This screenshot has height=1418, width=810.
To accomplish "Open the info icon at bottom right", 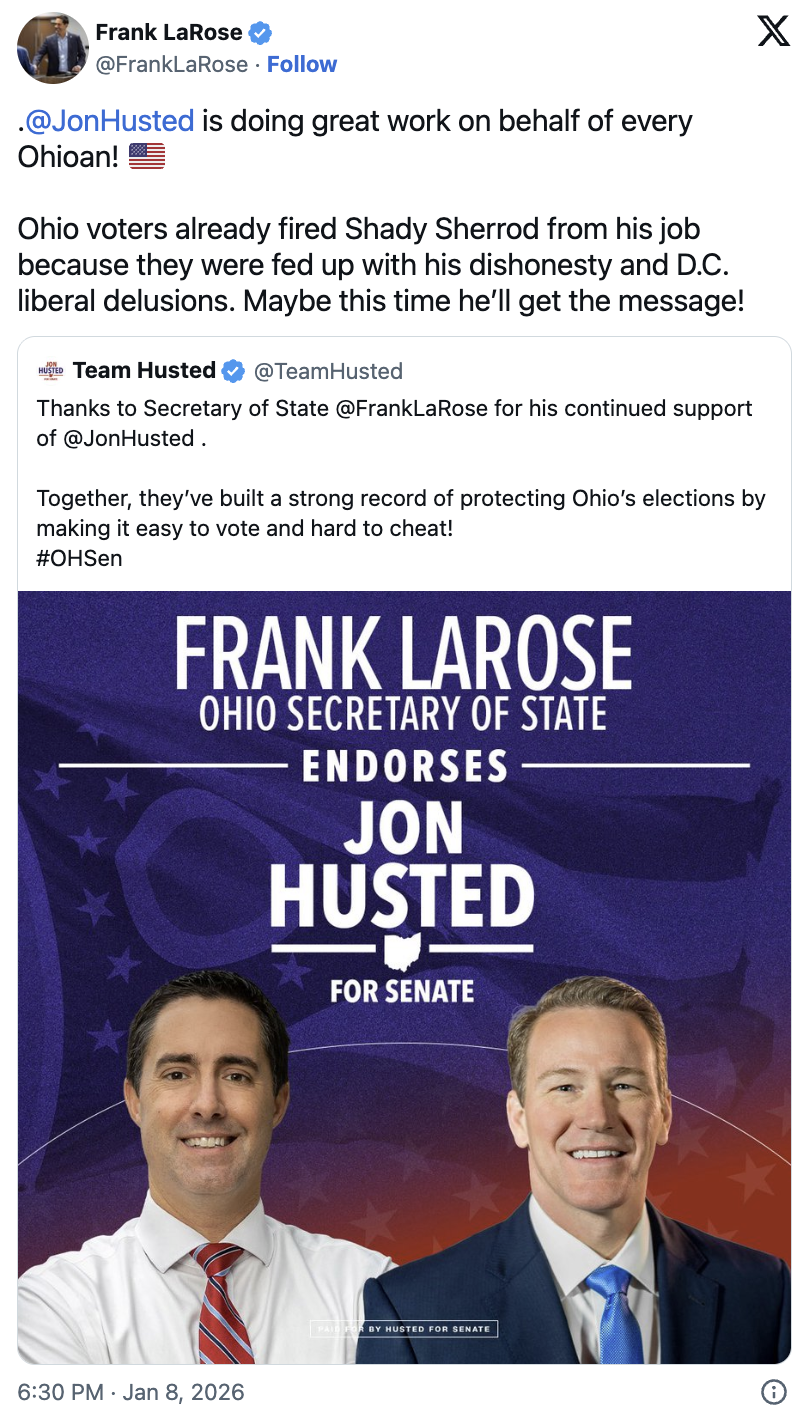I will pyautogui.click(x=775, y=1391).
